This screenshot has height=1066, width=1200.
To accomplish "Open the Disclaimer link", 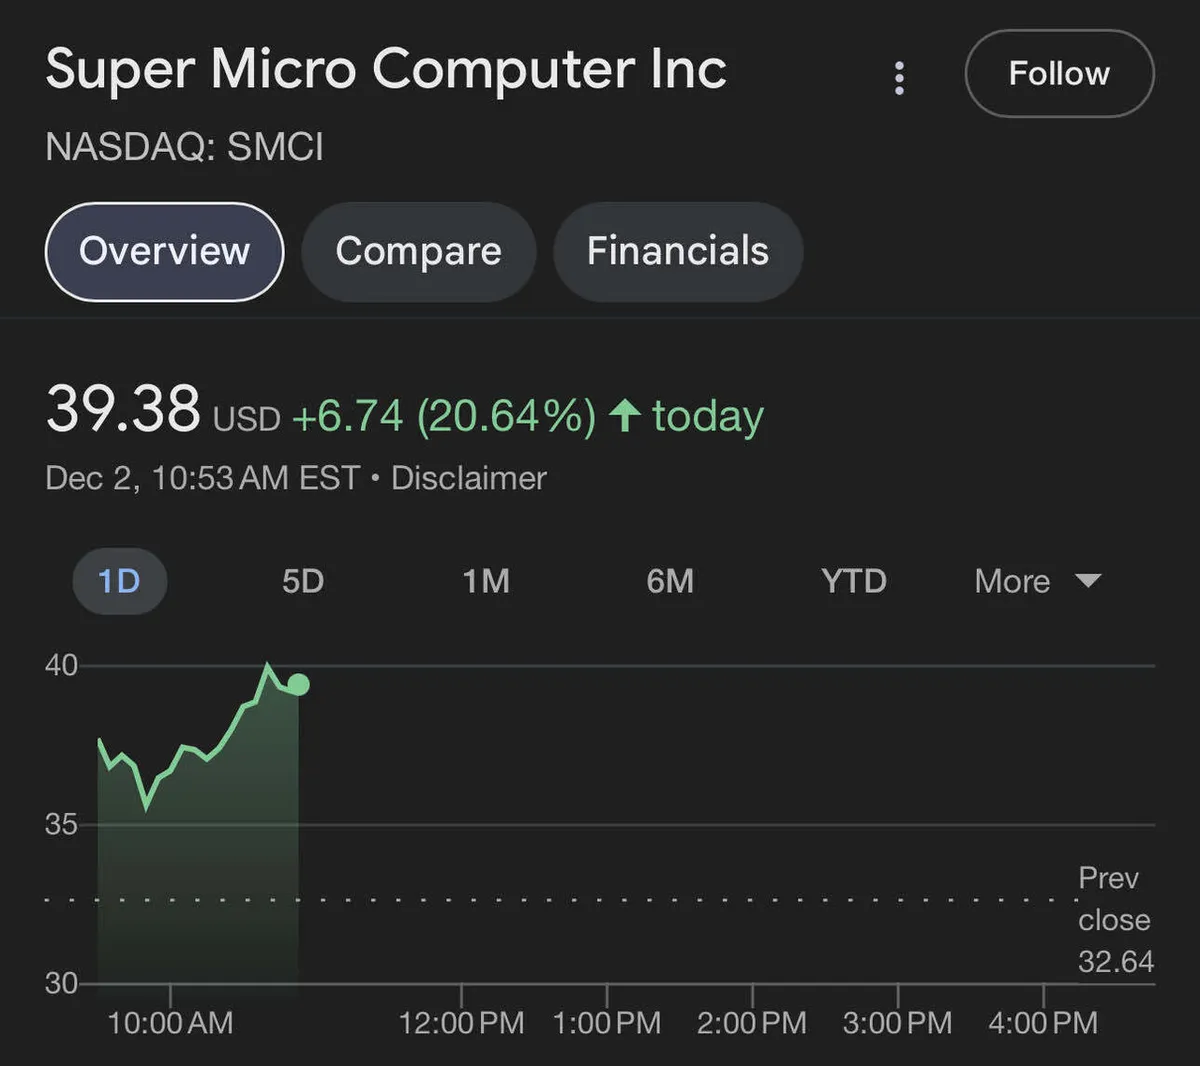I will [x=469, y=478].
